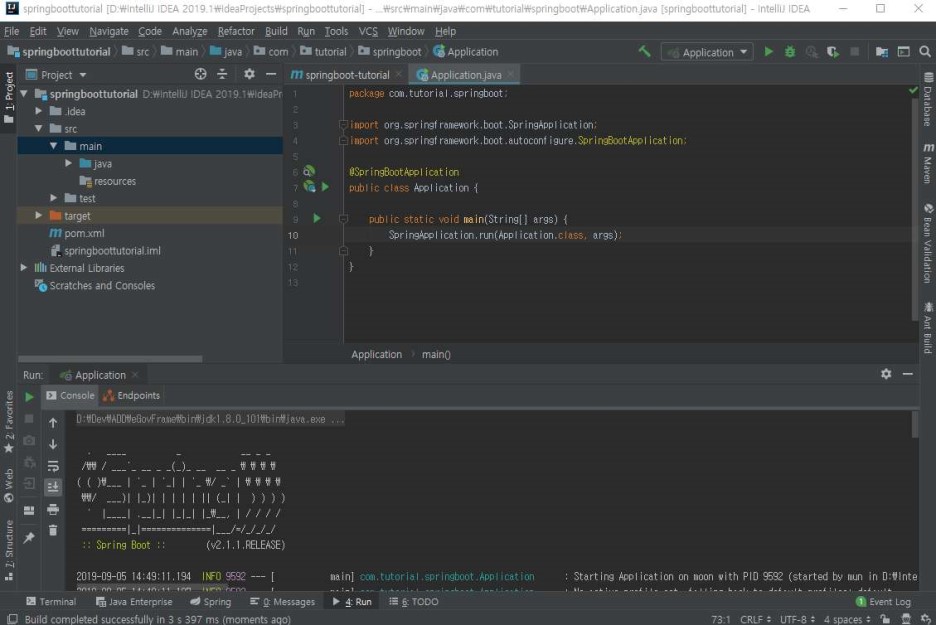Click the 4 spaces indent setting
Viewport: 936px width, 625px height.
pyautogui.click(x=848, y=619)
